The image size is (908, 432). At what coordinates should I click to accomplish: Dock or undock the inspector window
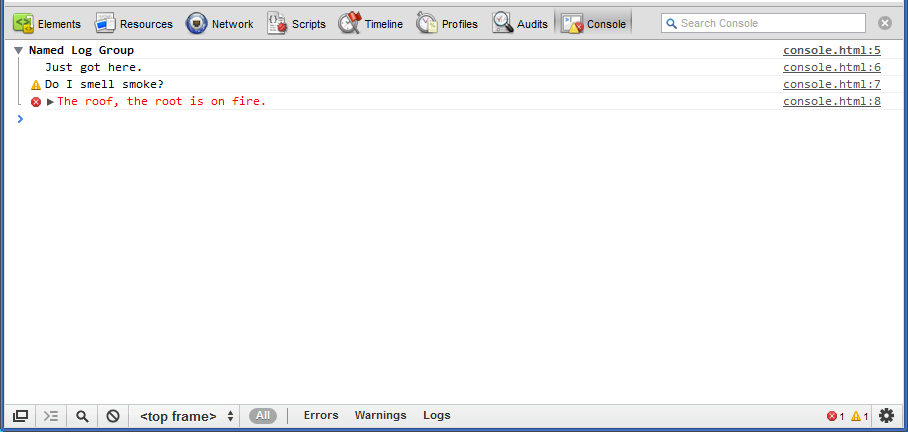[x=19, y=416]
